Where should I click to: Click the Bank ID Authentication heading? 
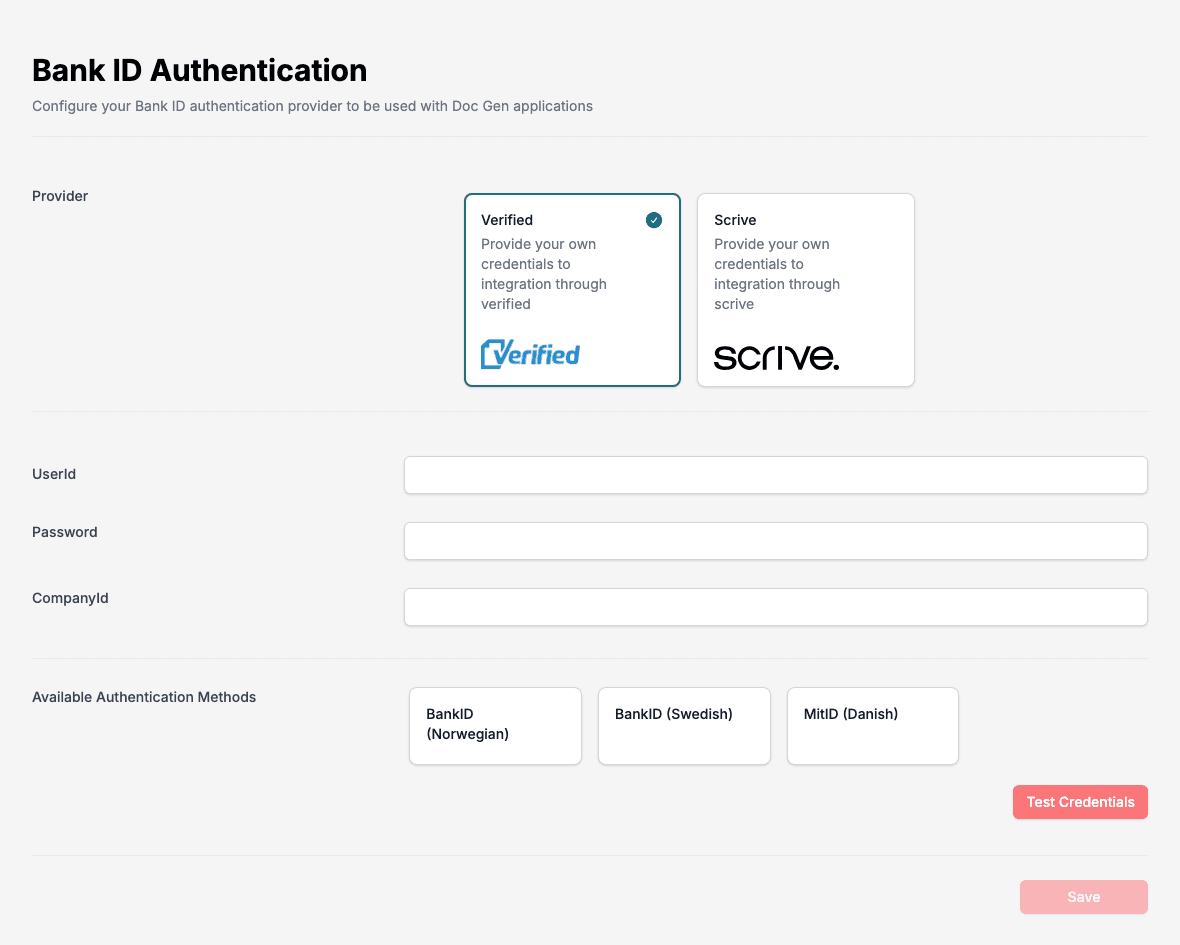(x=199, y=71)
